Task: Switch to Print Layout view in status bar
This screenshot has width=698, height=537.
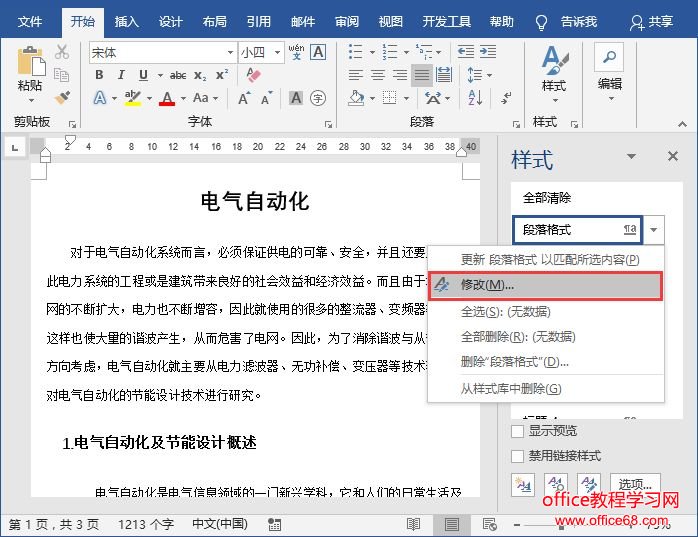Action: click(450, 524)
